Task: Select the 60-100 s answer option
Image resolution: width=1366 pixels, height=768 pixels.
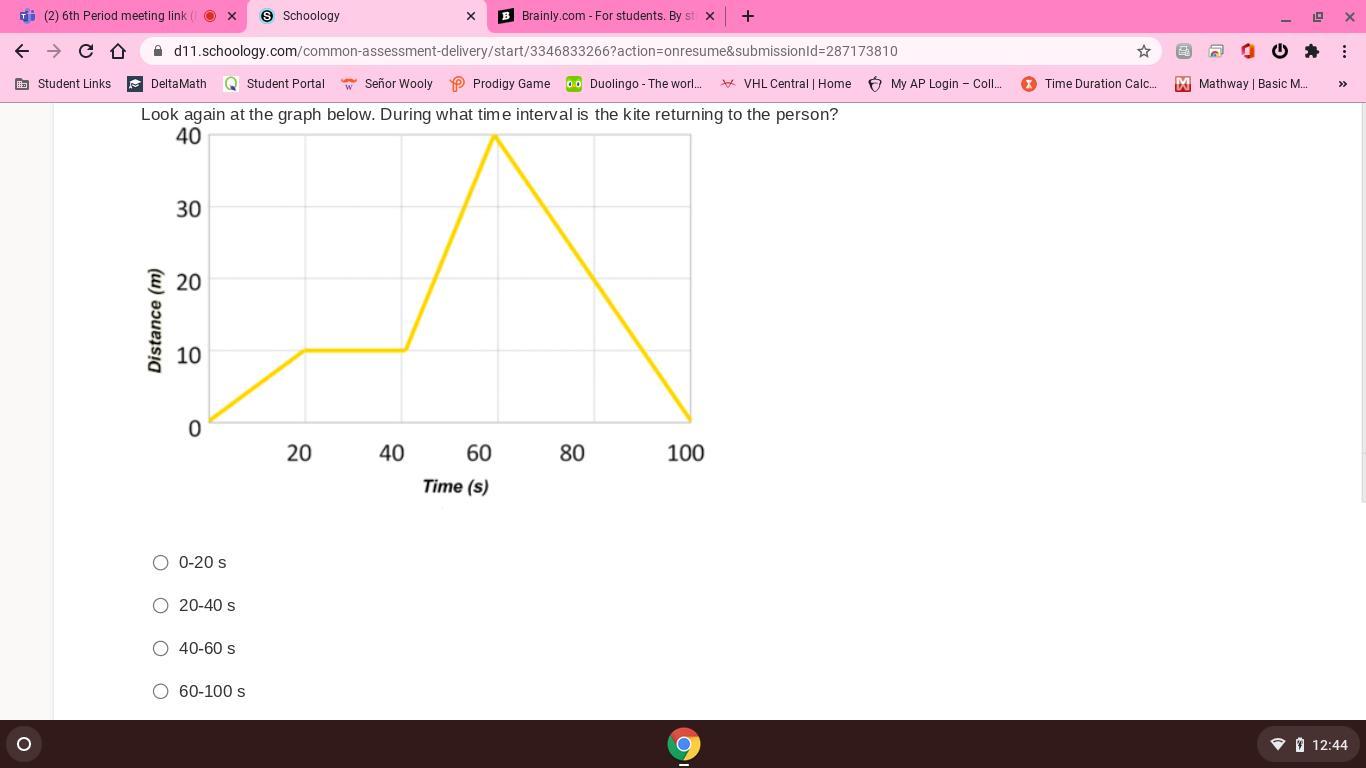Action: tap(160, 692)
